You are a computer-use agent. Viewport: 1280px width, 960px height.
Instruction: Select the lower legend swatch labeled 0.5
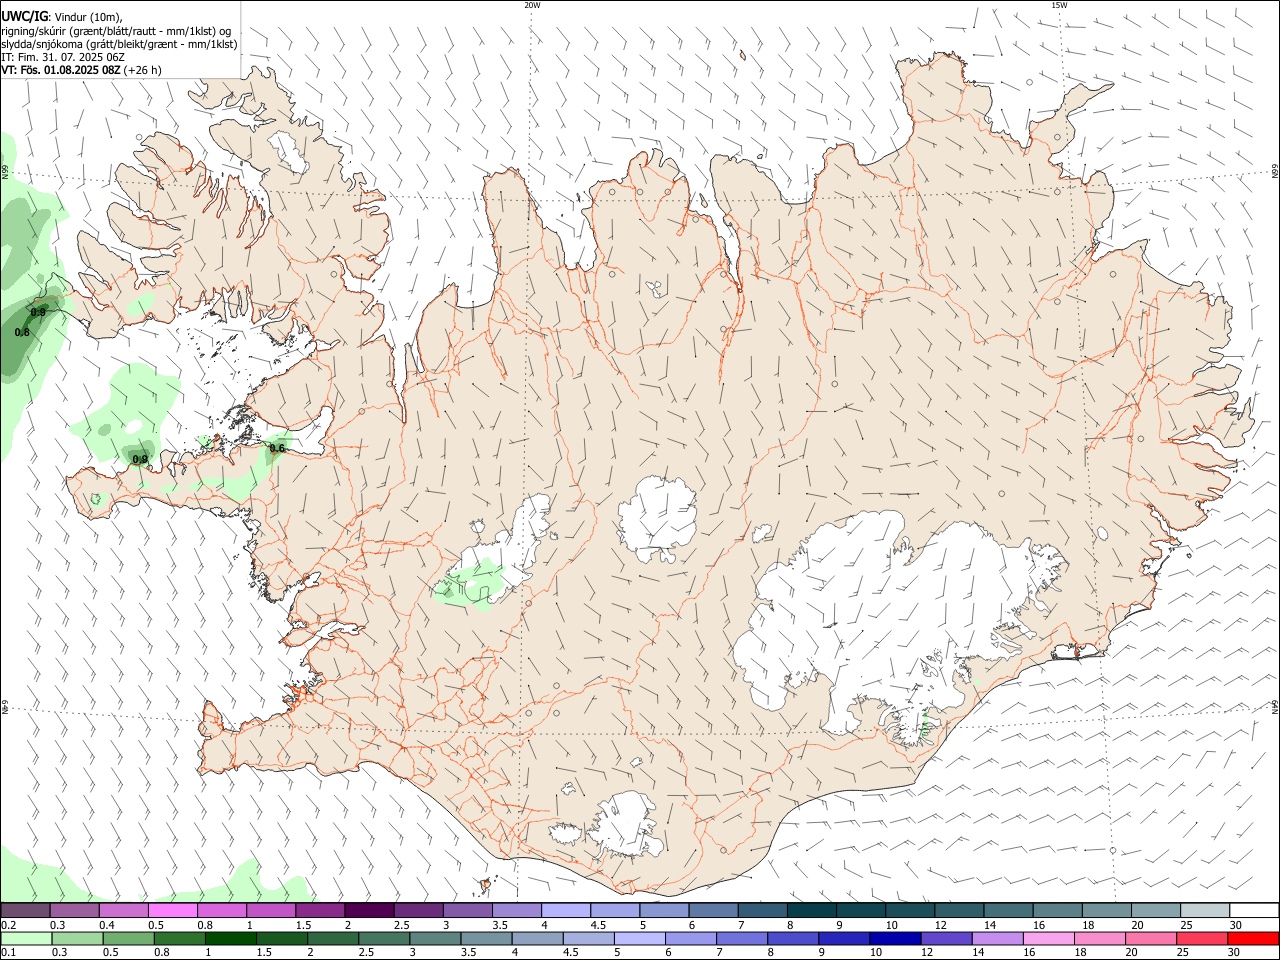(128, 938)
